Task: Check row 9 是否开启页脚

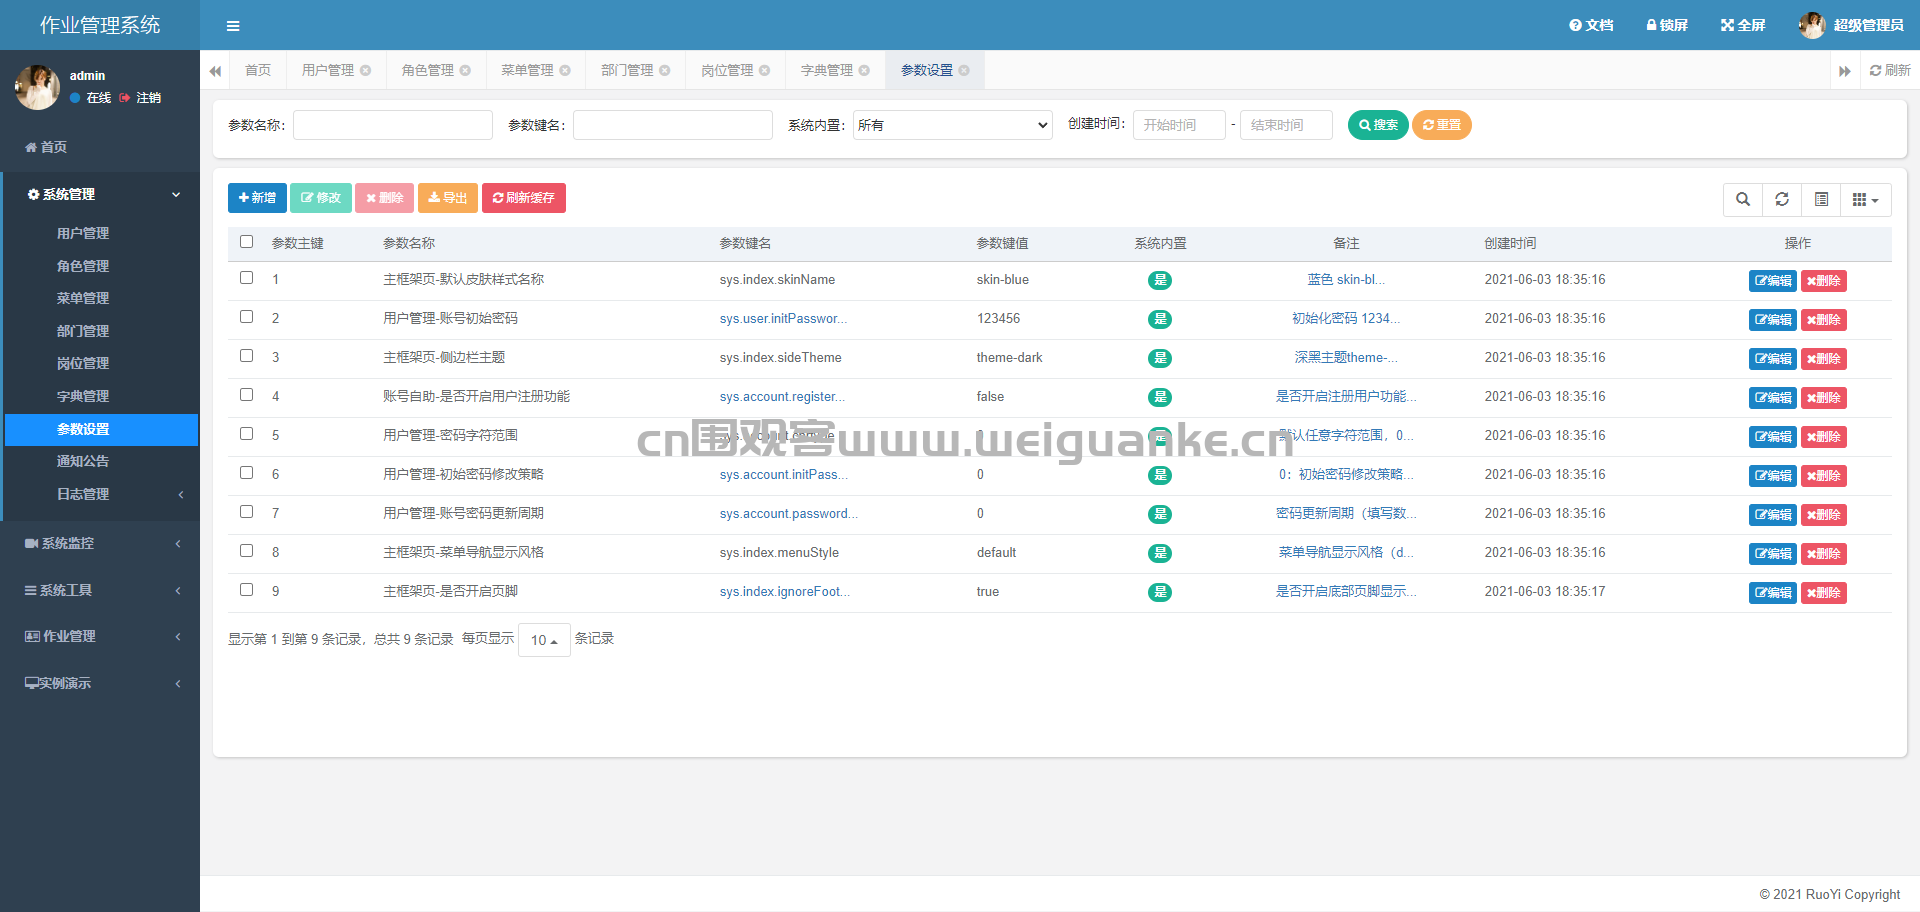Action: point(247,590)
